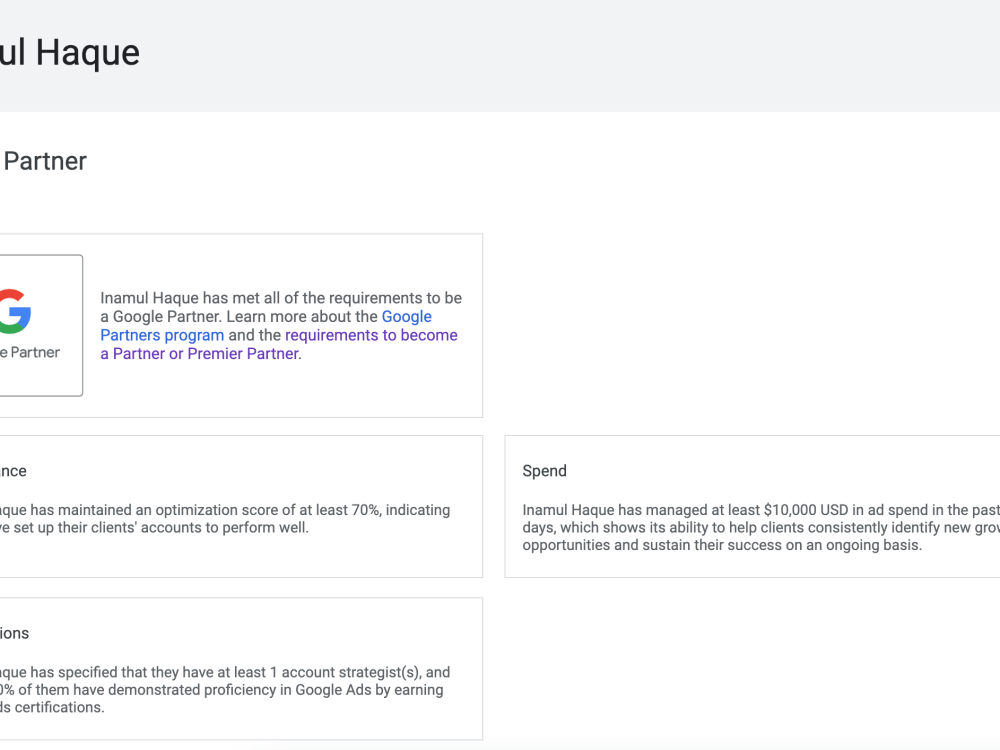
Task: Click the 'nce' heading above the optimization score text
Action: click(x=13, y=471)
